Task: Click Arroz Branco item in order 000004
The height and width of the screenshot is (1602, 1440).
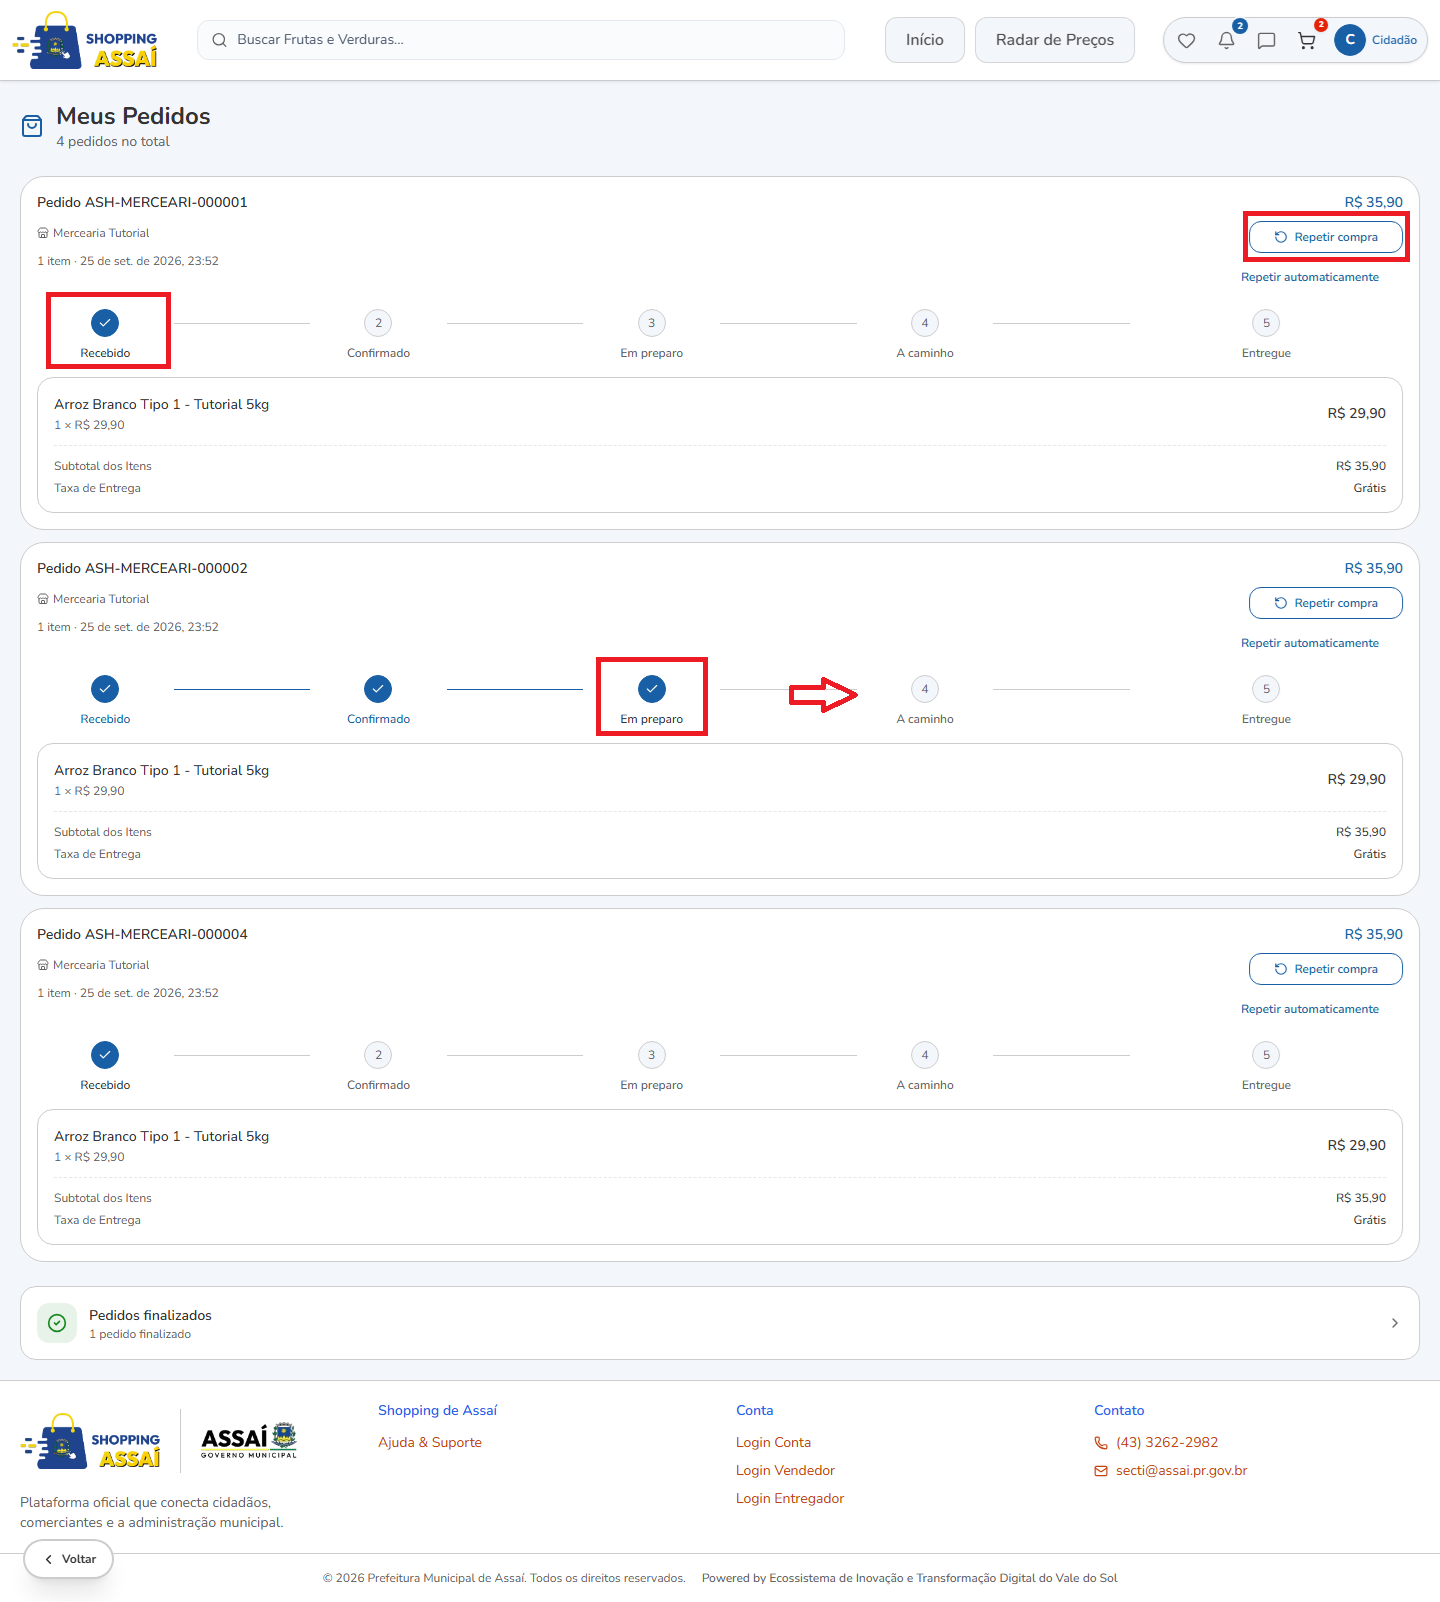Action: tap(162, 1136)
